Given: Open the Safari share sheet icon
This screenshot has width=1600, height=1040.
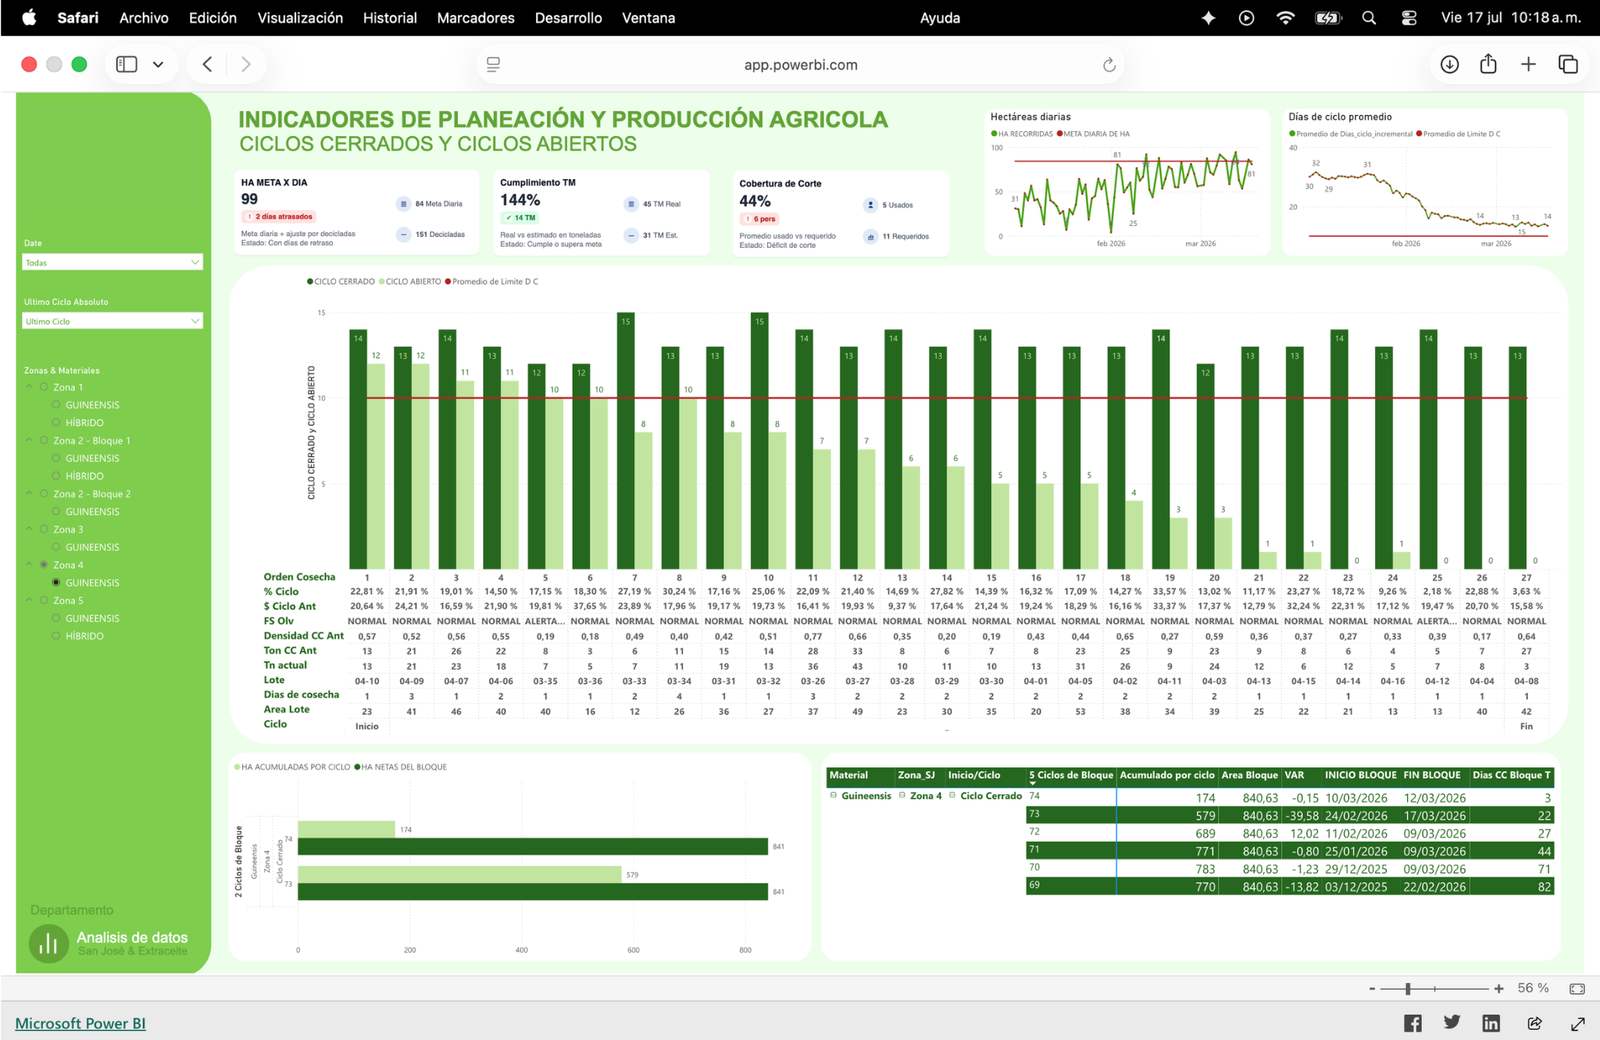Looking at the screenshot, I should [1488, 64].
